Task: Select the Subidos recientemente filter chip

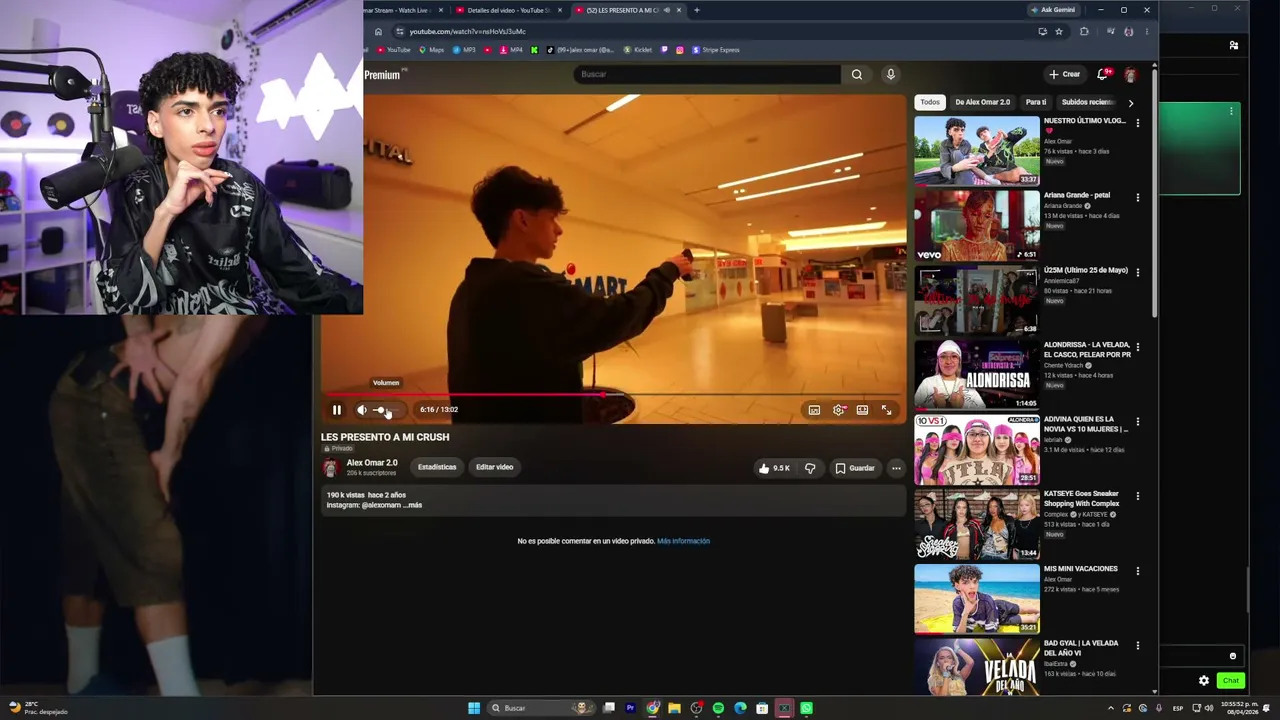Action: (1088, 102)
